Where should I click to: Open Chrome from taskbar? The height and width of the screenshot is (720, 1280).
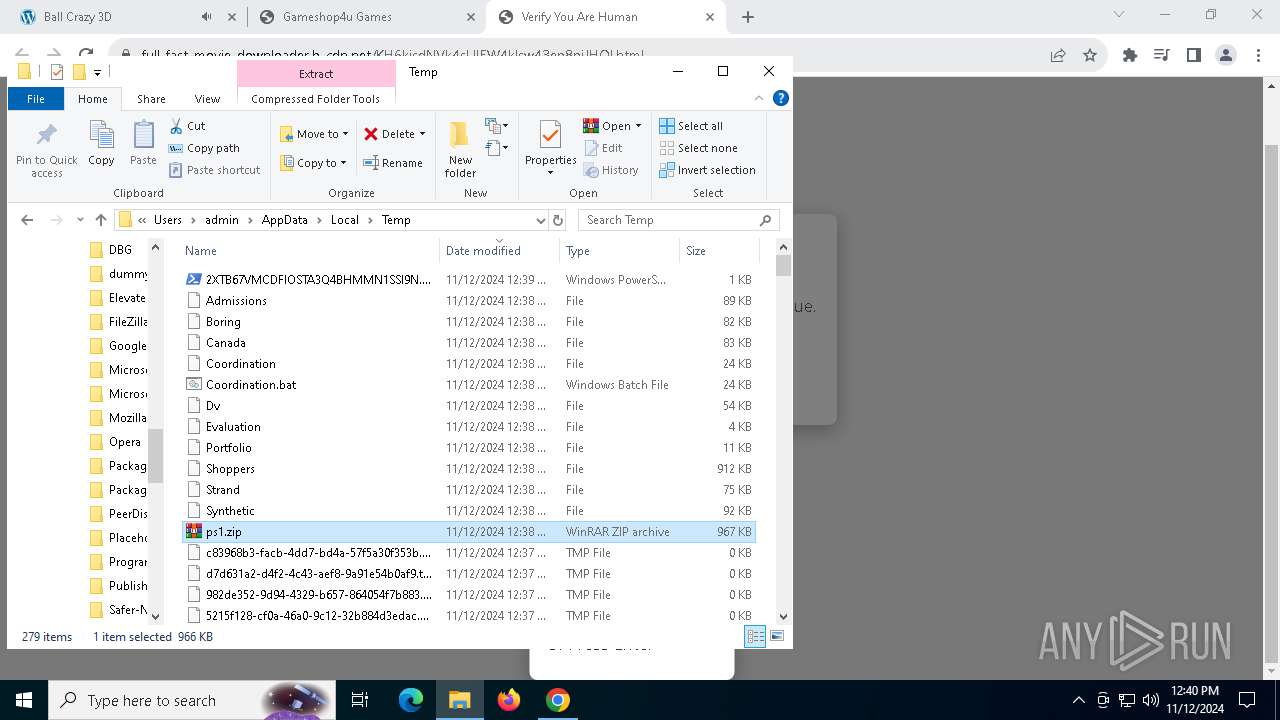(558, 700)
